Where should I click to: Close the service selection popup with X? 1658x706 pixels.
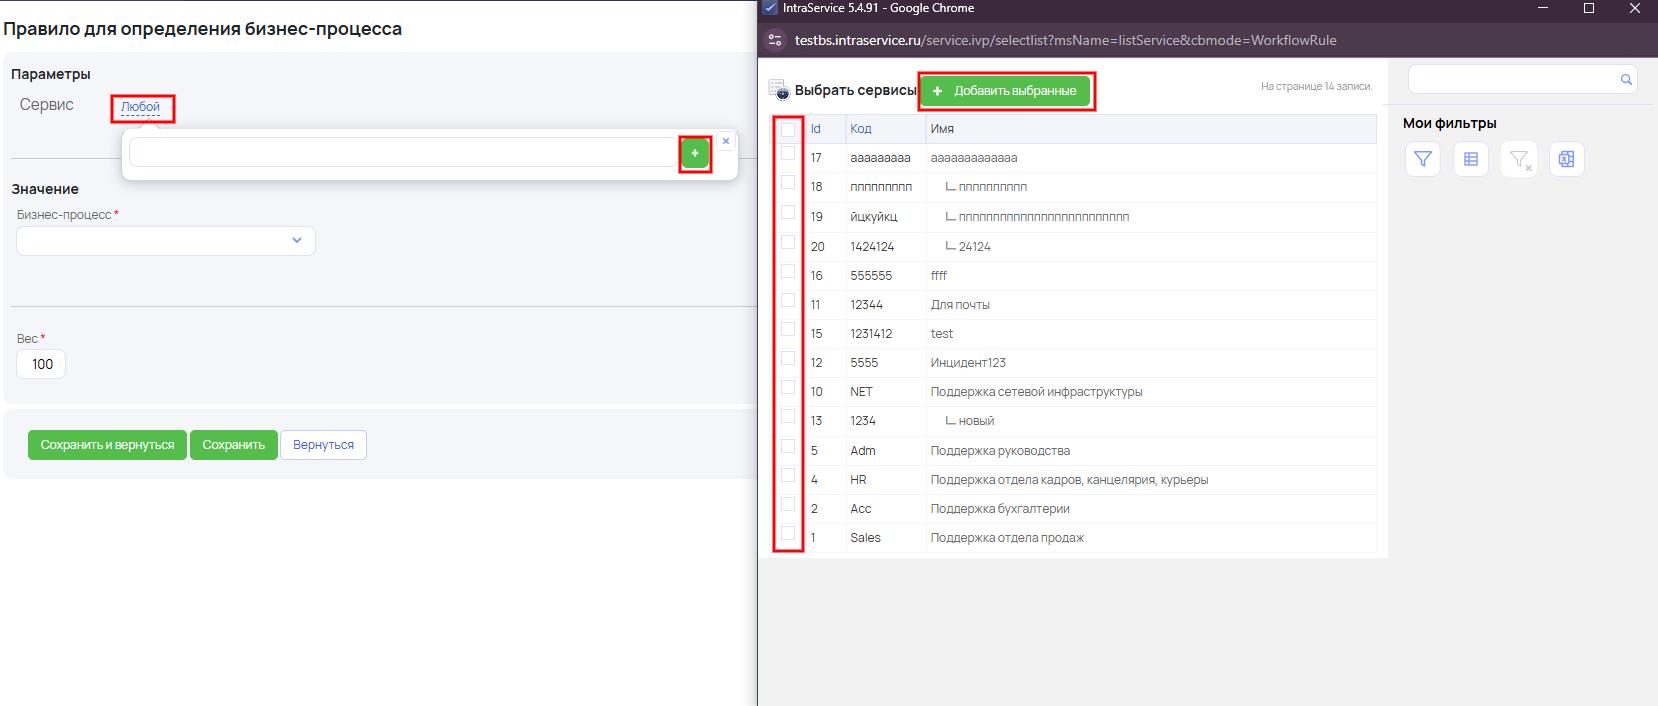pos(726,142)
